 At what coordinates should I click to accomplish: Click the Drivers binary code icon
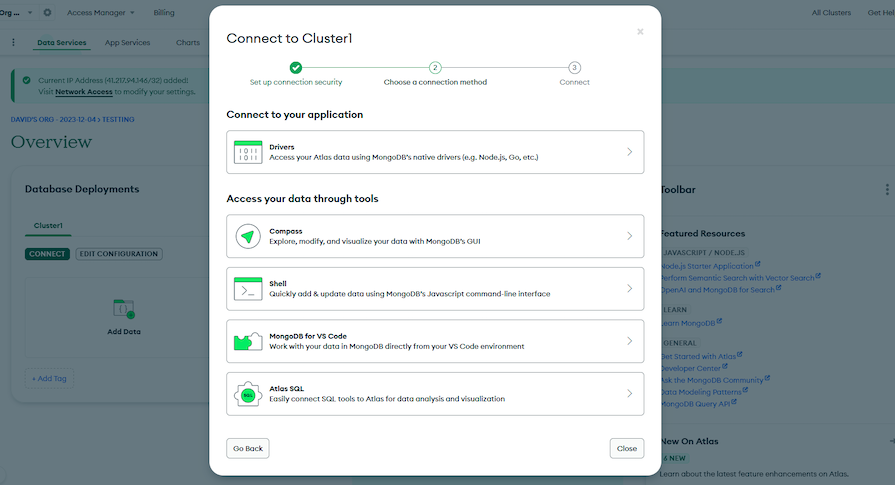[x=247, y=152]
